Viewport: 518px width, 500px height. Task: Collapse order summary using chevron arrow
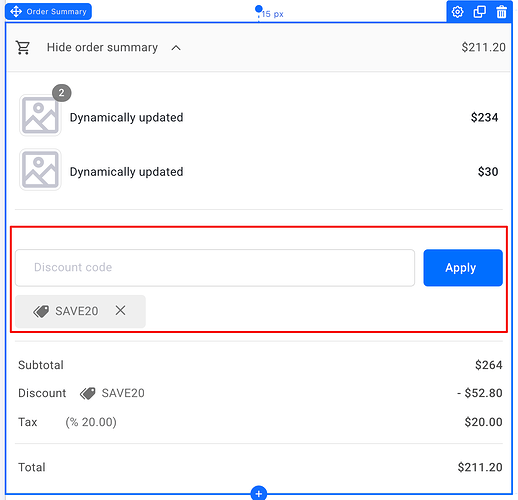176,48
